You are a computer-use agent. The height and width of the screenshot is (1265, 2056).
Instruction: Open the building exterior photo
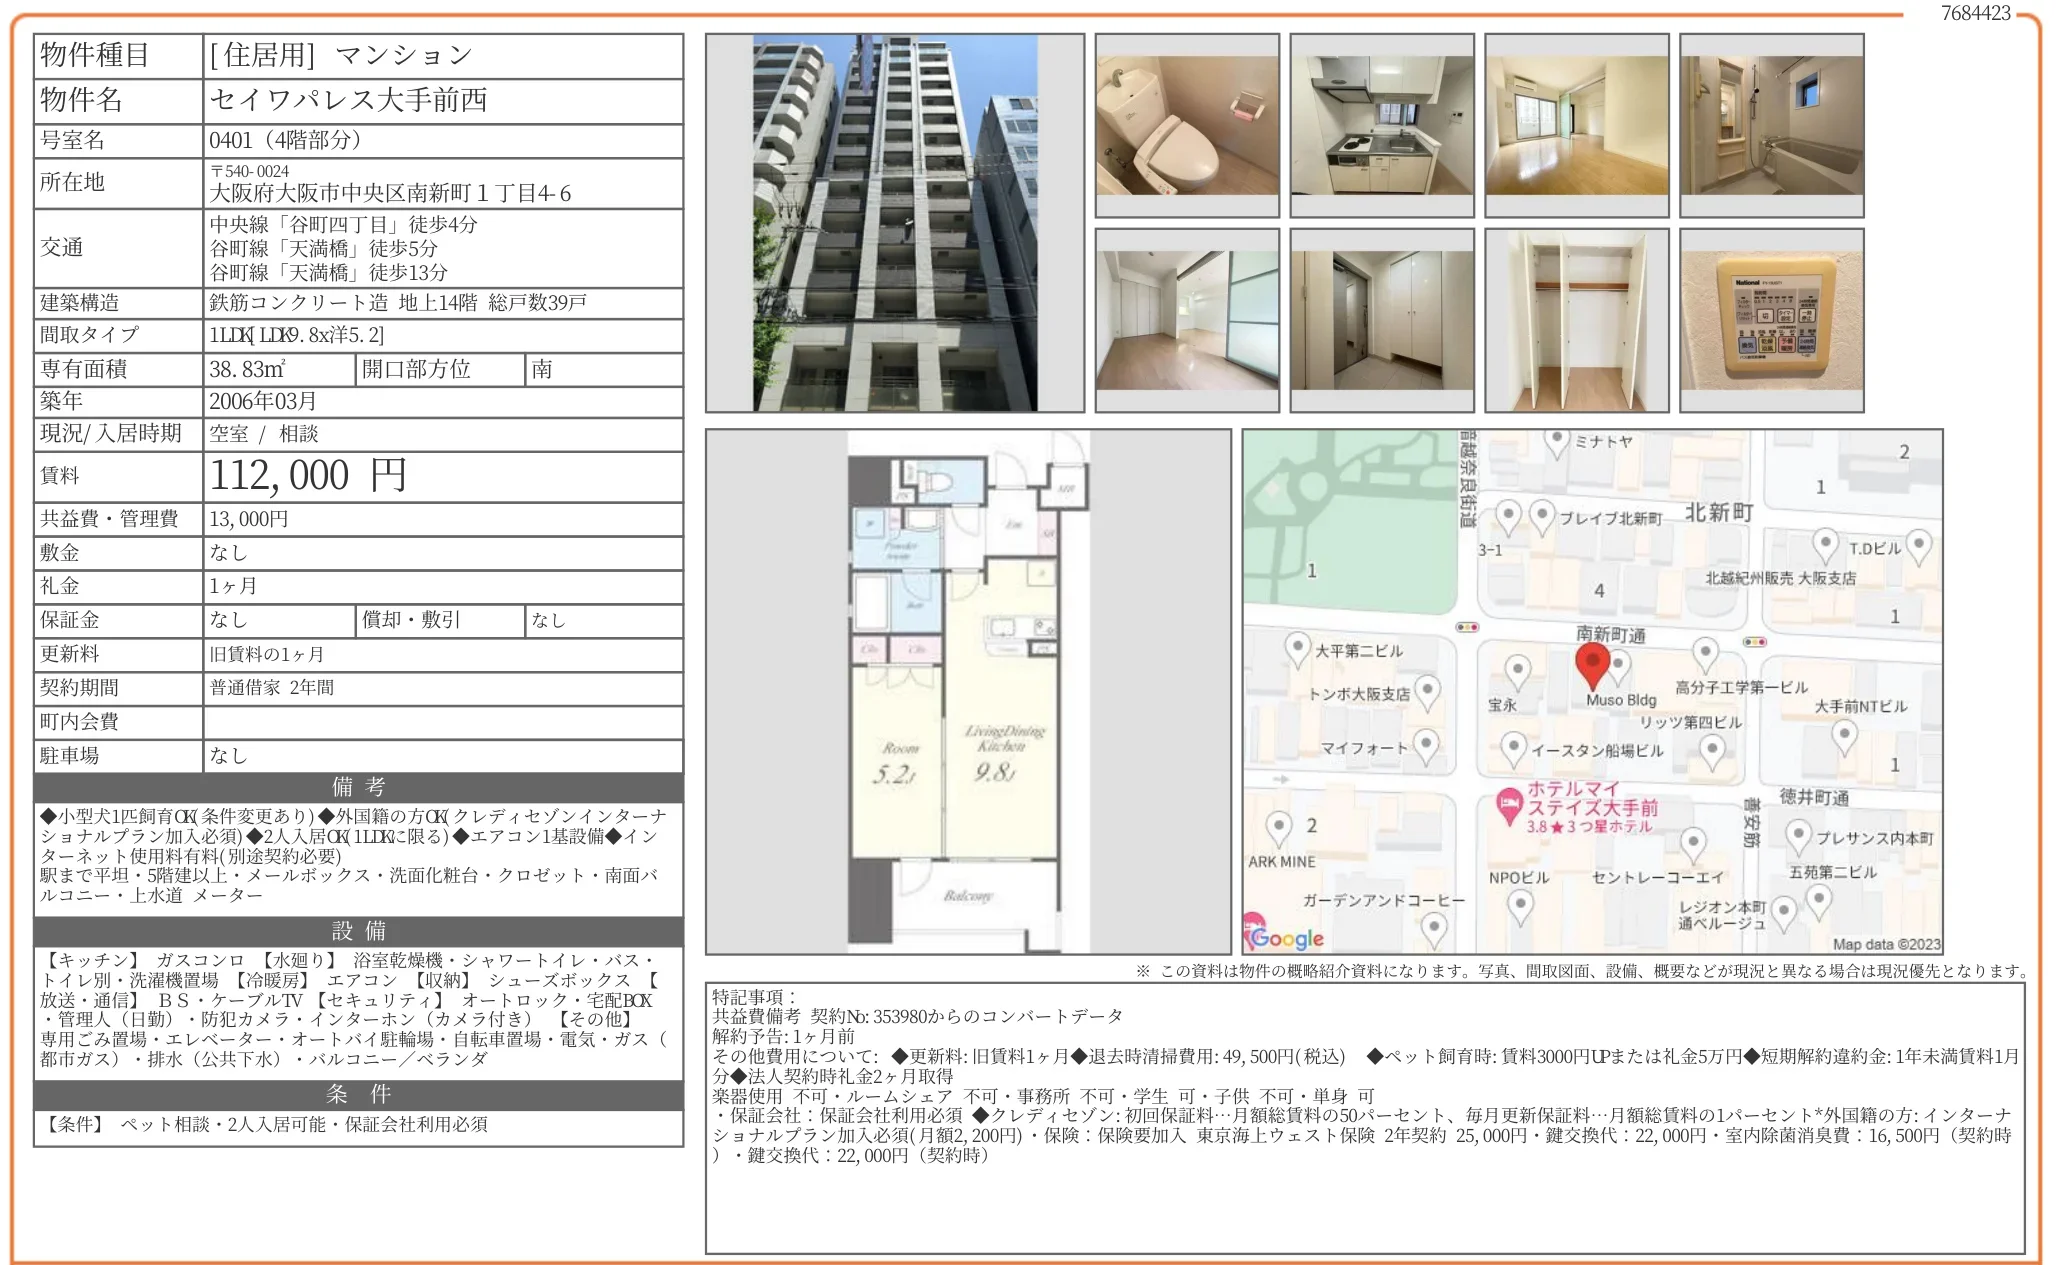894,223
